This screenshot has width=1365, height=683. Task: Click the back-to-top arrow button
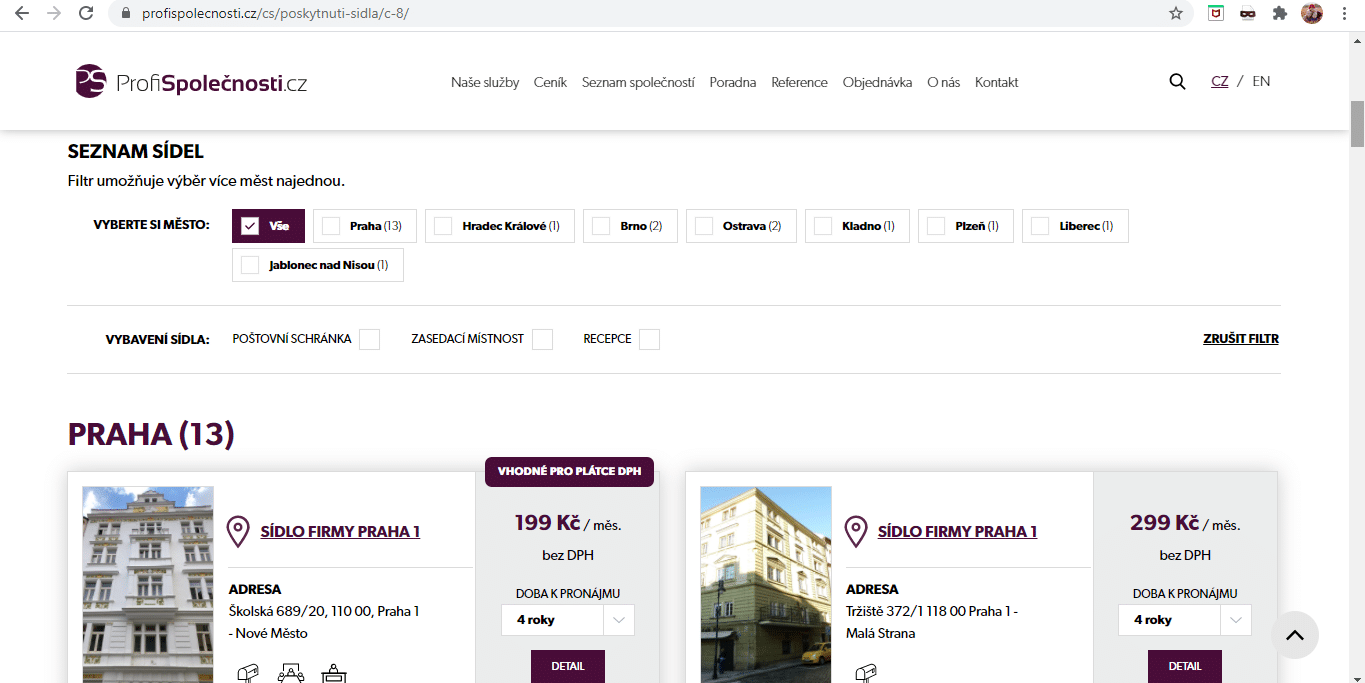pyautogui.click(x=1295, y=635)
